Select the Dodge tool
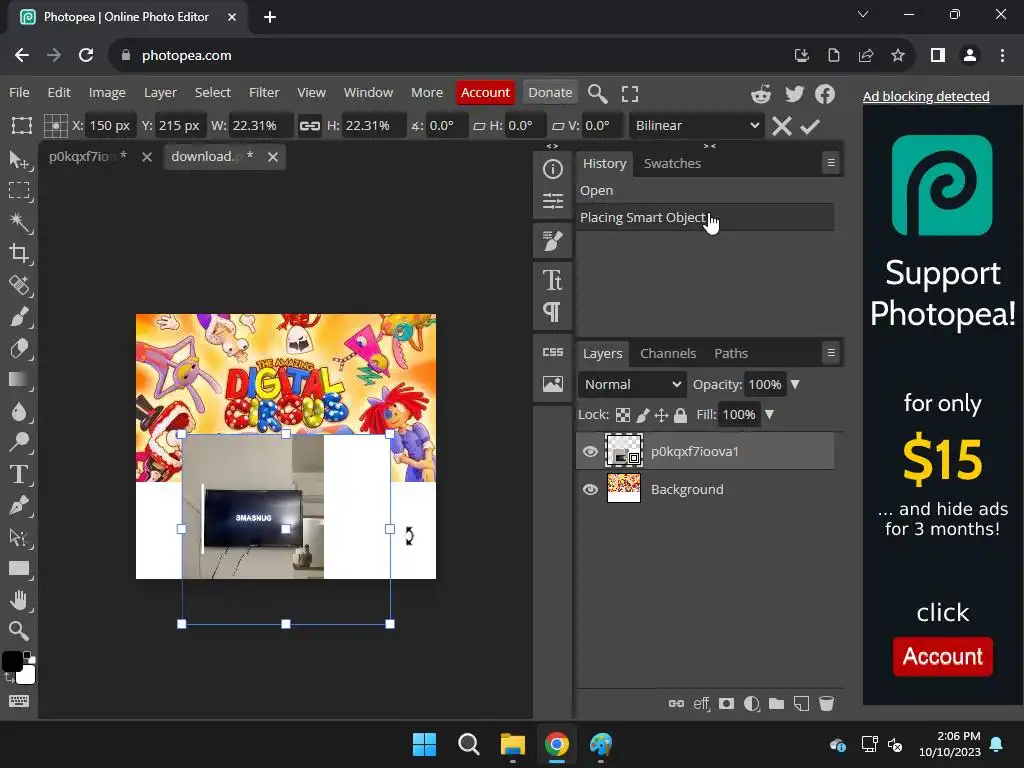The image size is (1024, 768). tap(18, 442)
